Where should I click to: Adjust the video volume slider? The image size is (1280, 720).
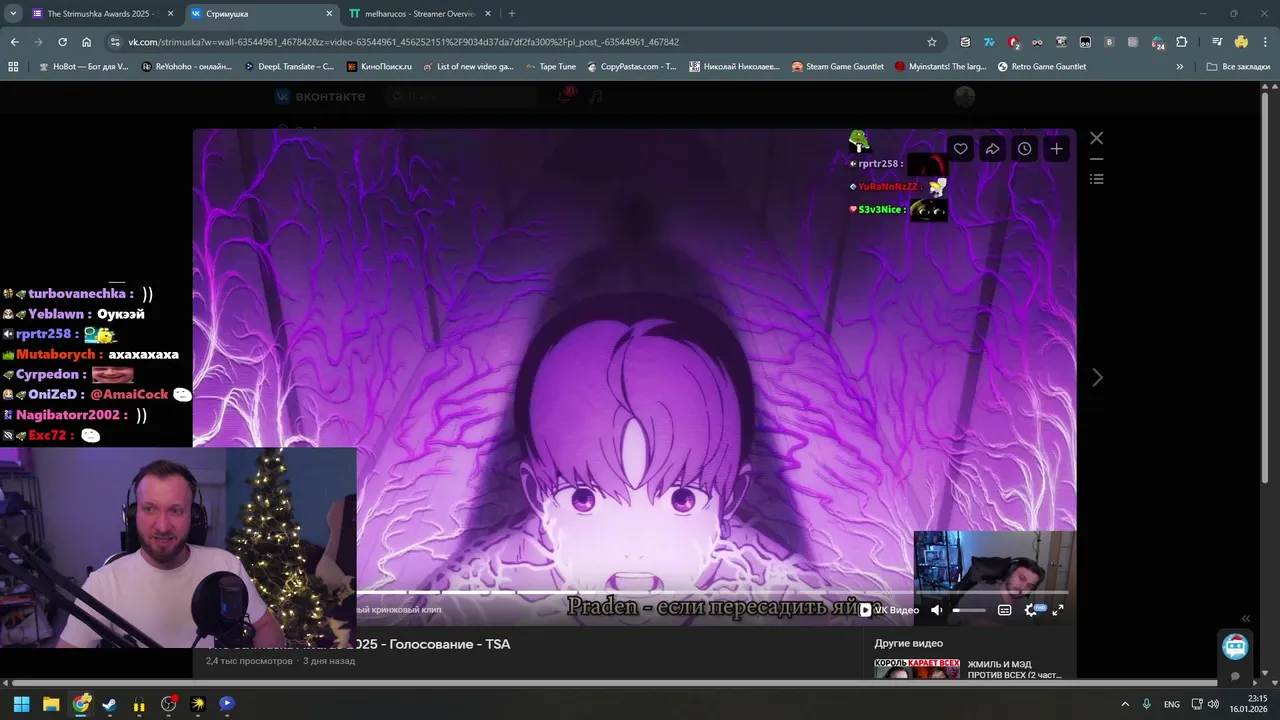[969, 610]
